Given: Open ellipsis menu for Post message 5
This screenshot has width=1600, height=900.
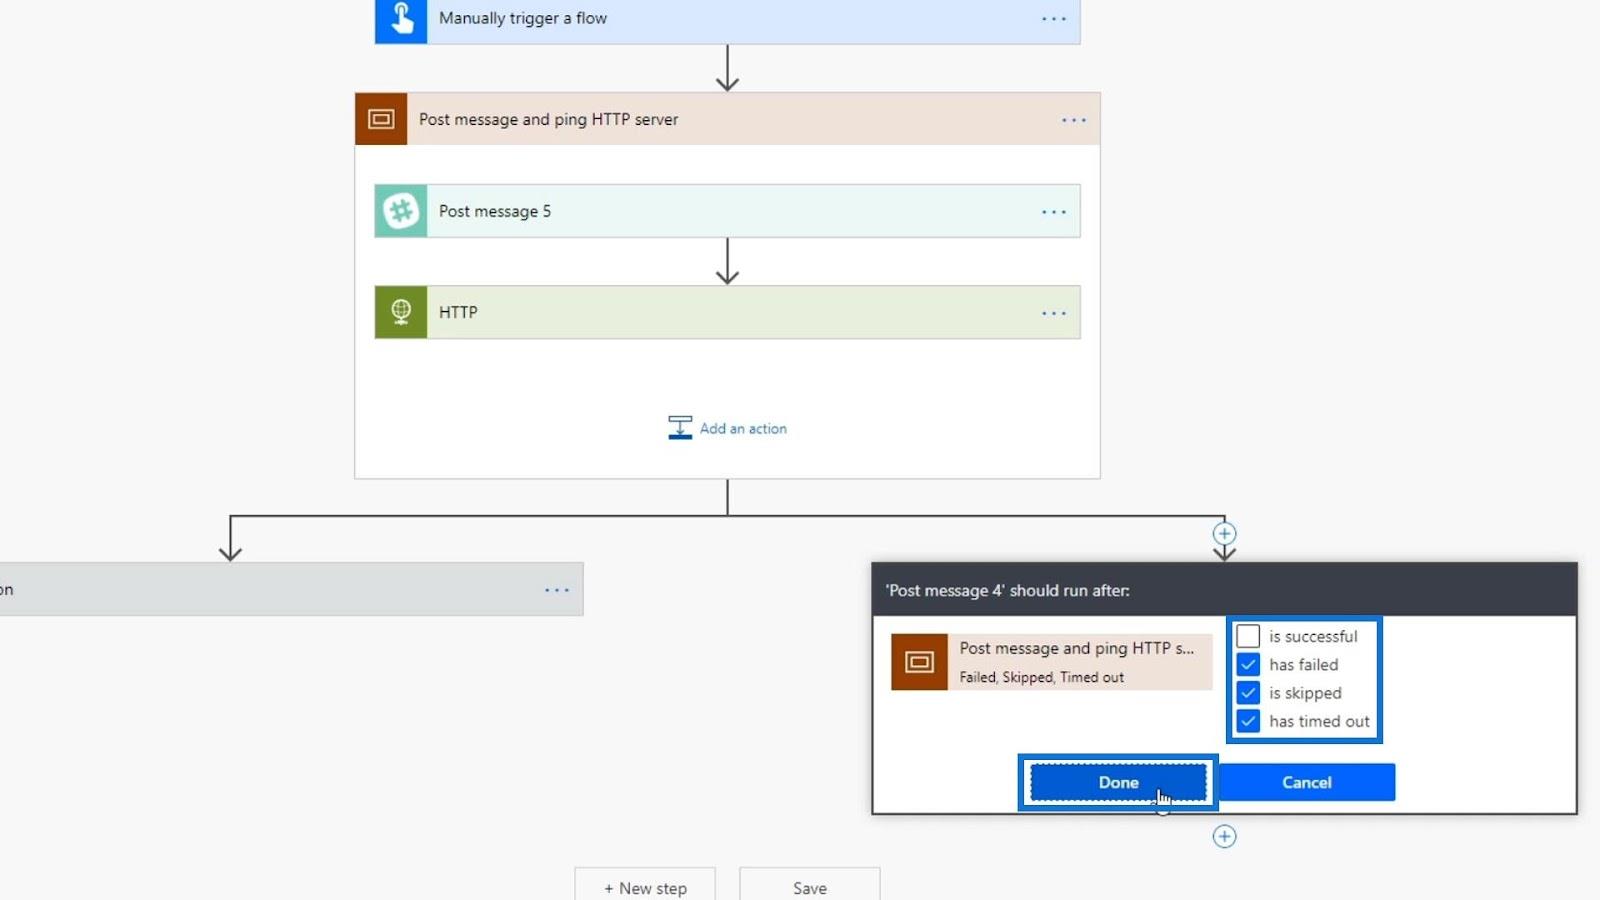Looking at the screenshot, I should (x=1054, y=212).
